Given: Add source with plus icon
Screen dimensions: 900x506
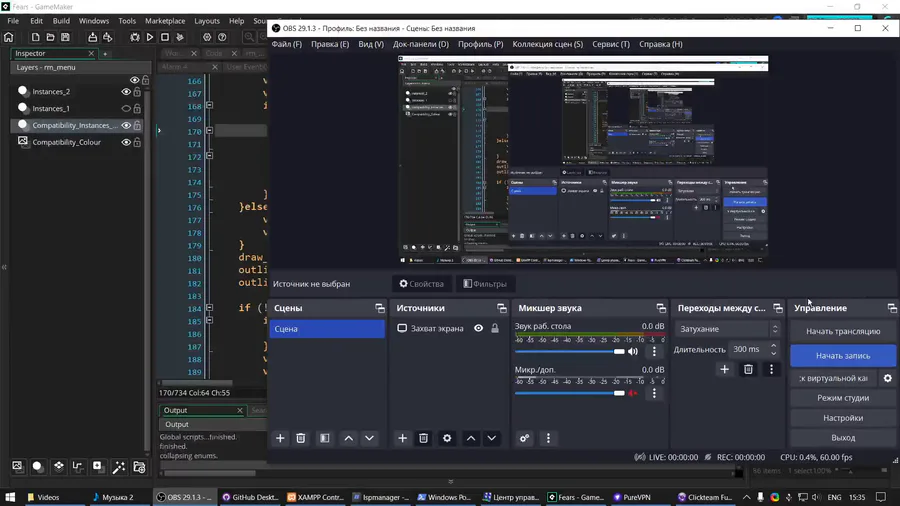Looking at the screenshot, I should point(402,438).
